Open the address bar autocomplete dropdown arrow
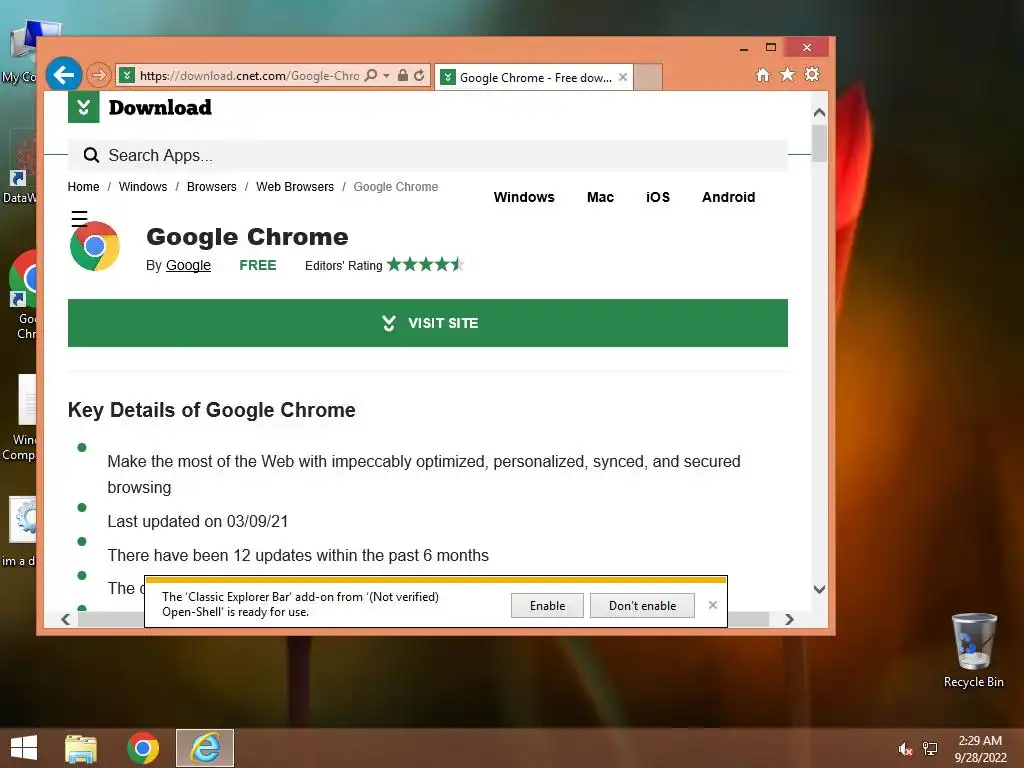 (x=386, y=76)
